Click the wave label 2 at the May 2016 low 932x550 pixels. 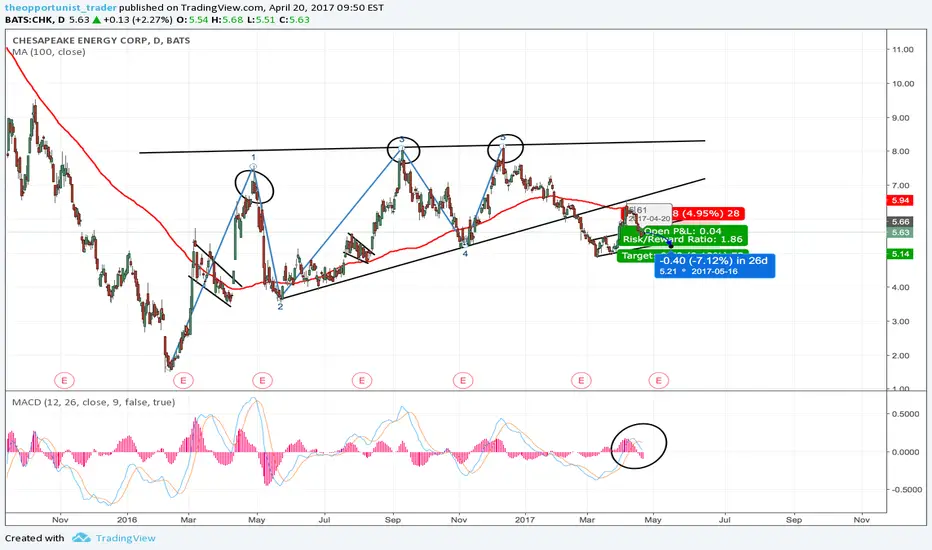click(x=281, y=306)
